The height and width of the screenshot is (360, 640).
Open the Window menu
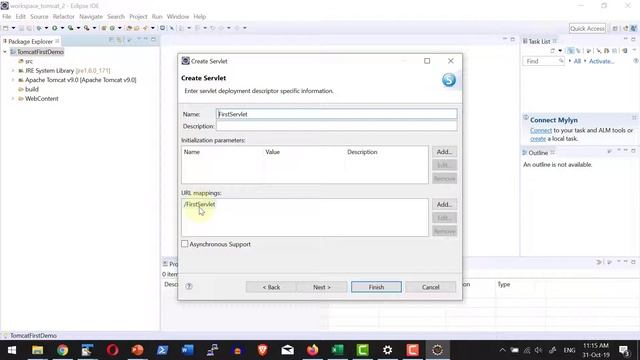(178, 16)
